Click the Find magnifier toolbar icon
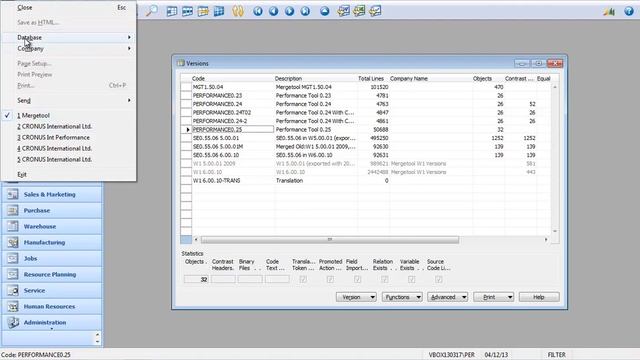The width and height of the screenshot is (640, 360). [152, 11]
